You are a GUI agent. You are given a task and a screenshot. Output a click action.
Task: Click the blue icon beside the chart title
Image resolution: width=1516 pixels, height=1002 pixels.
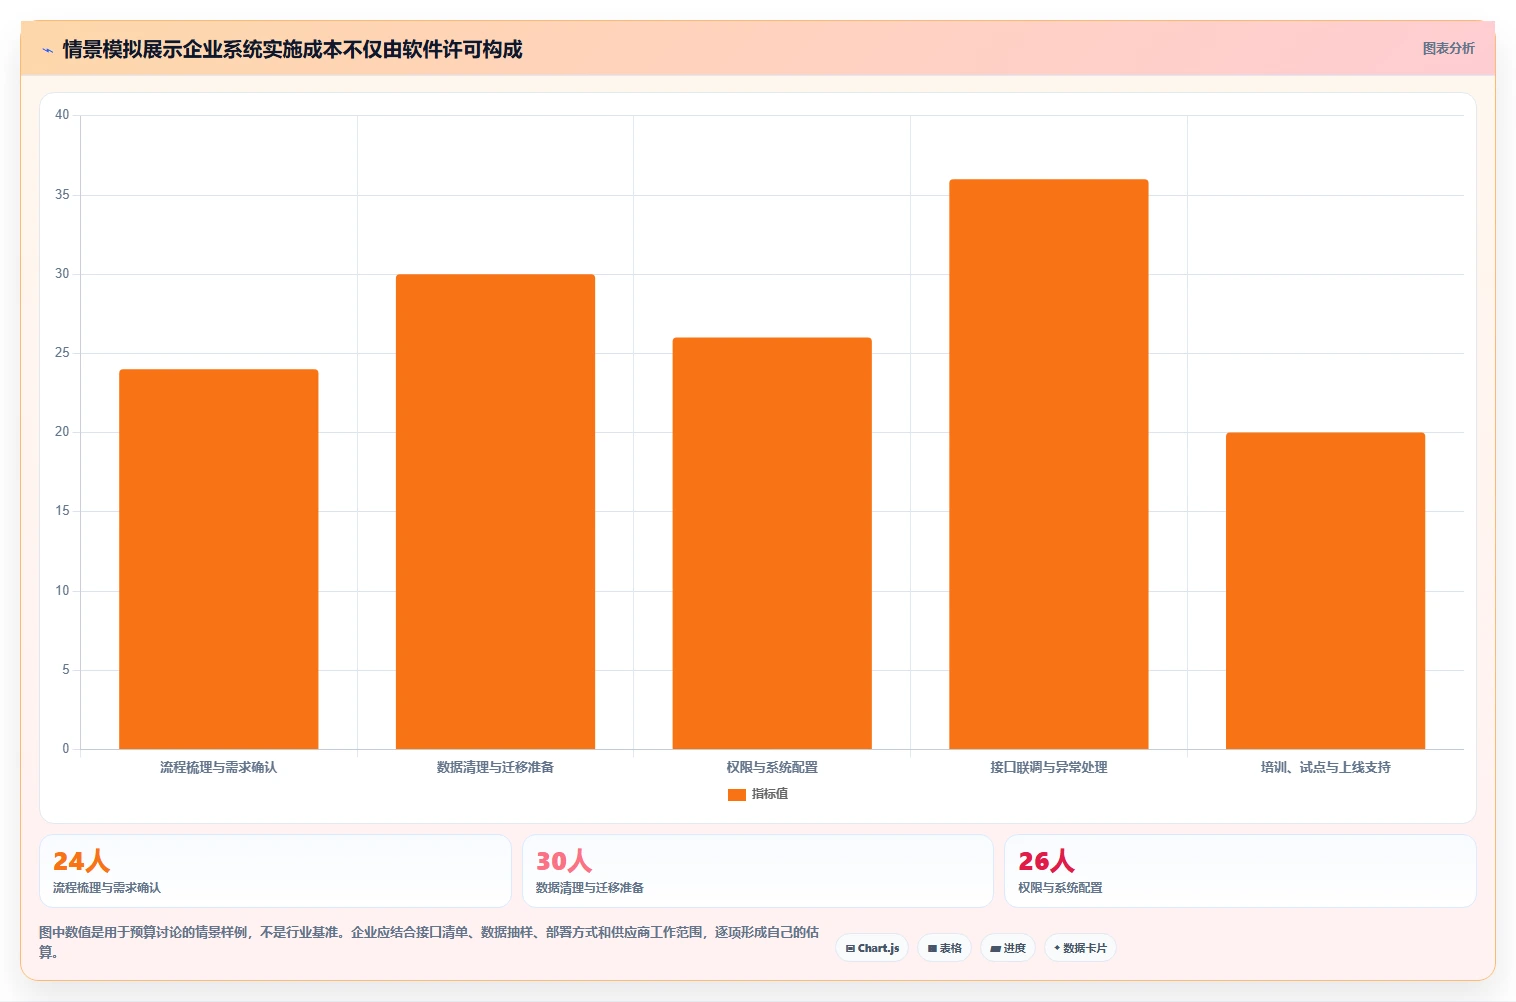point(47,50)
